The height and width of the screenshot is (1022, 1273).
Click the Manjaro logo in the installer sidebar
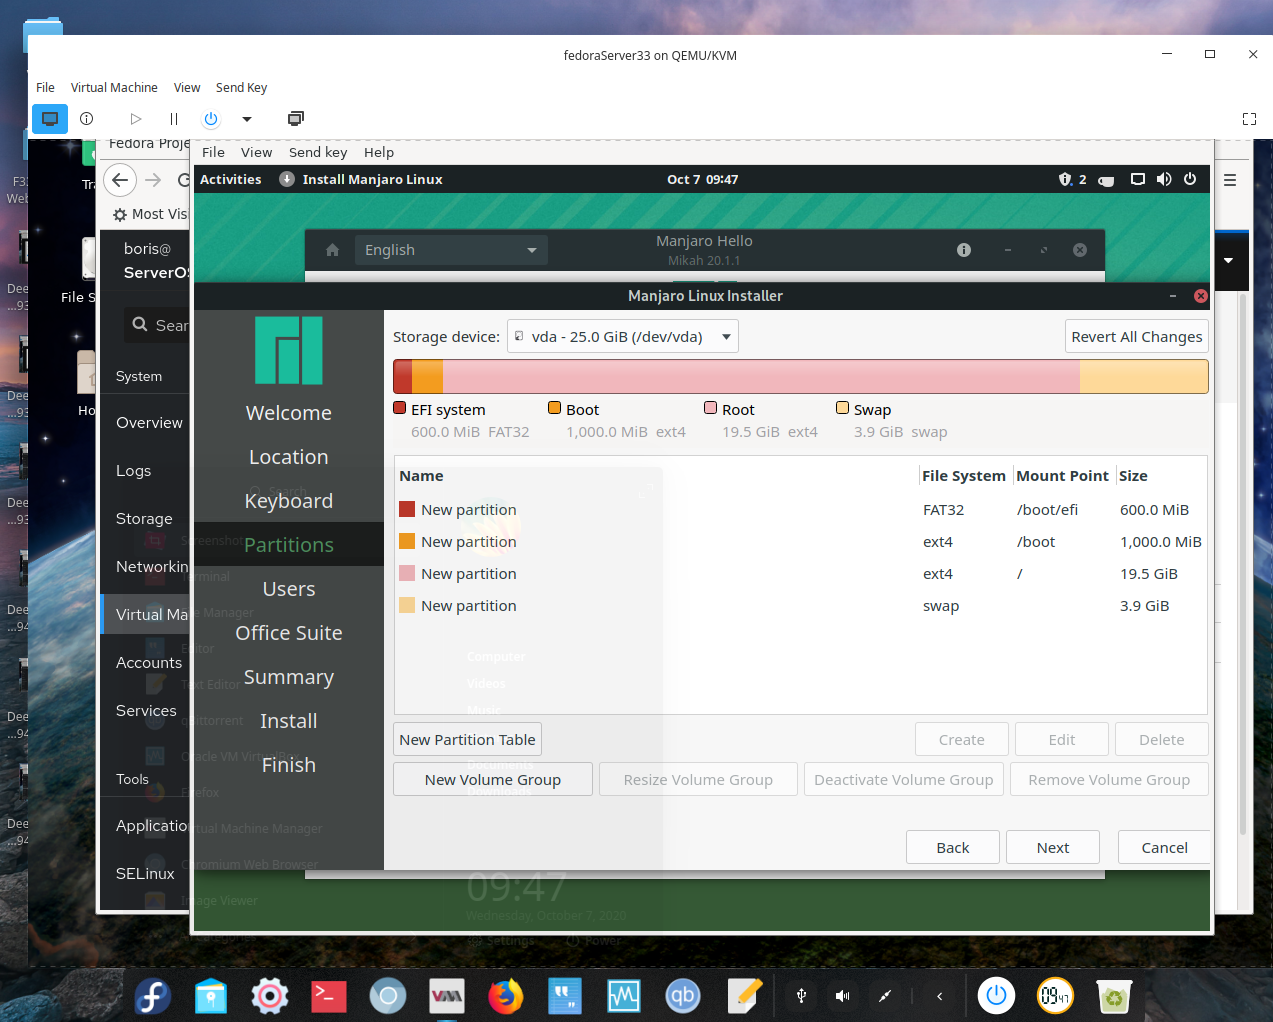288,351
